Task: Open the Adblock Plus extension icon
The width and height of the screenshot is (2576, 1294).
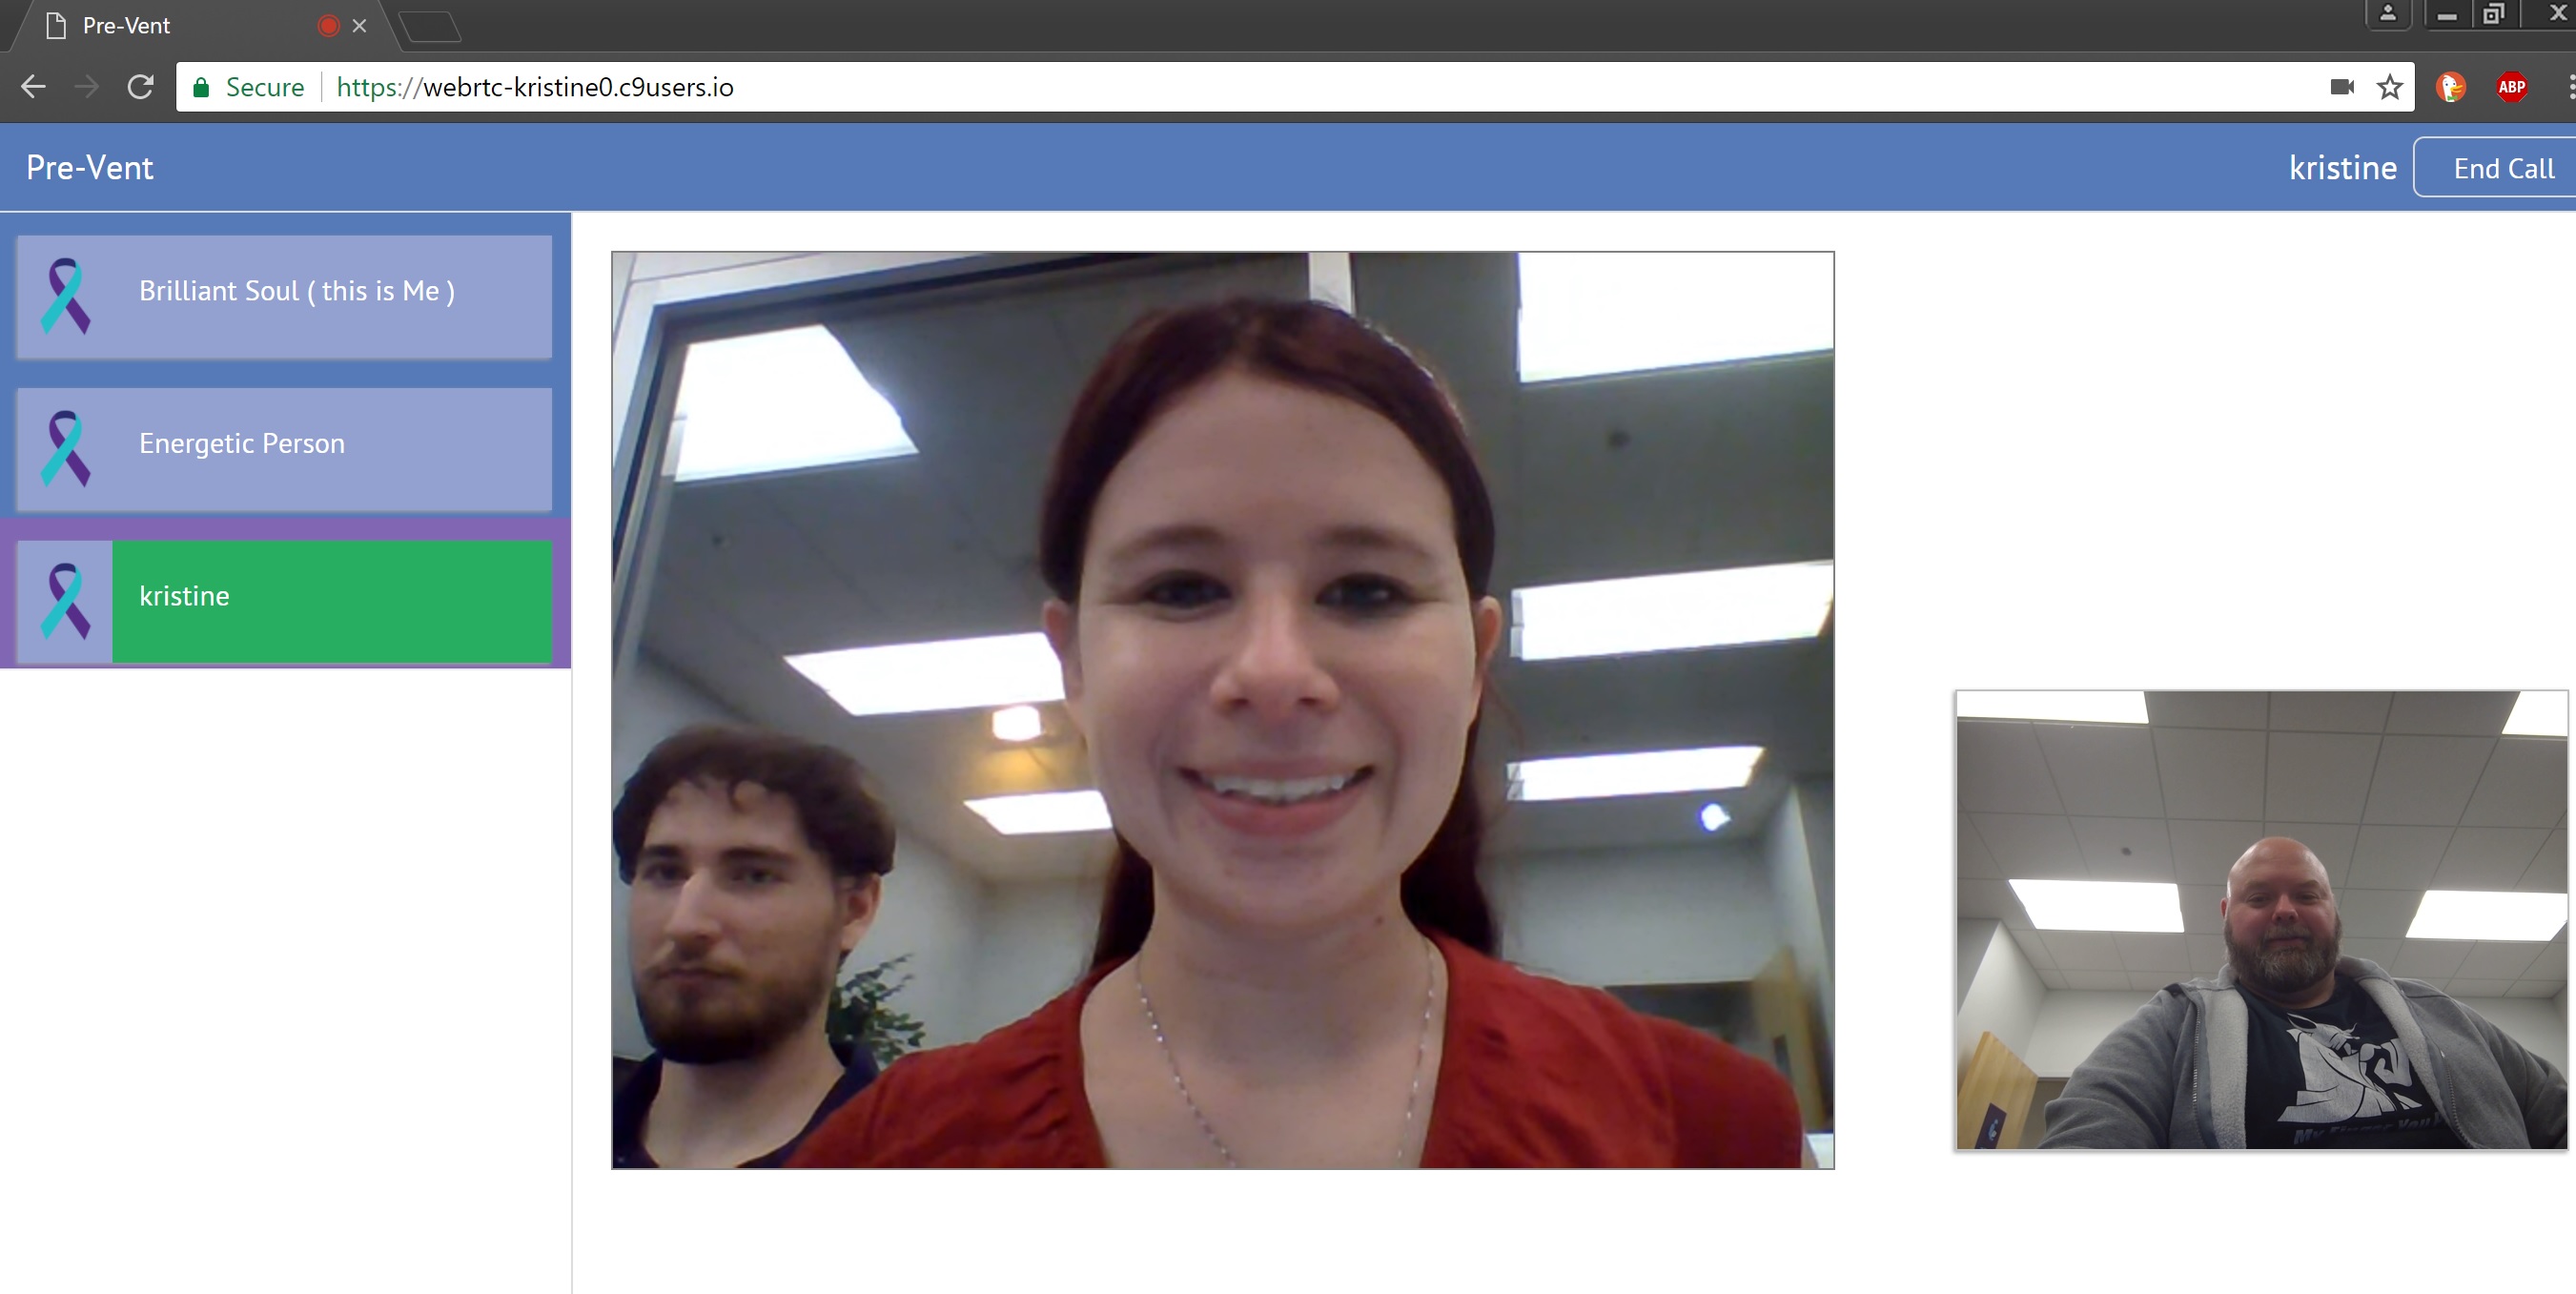Action: [x=2511, y=87]
